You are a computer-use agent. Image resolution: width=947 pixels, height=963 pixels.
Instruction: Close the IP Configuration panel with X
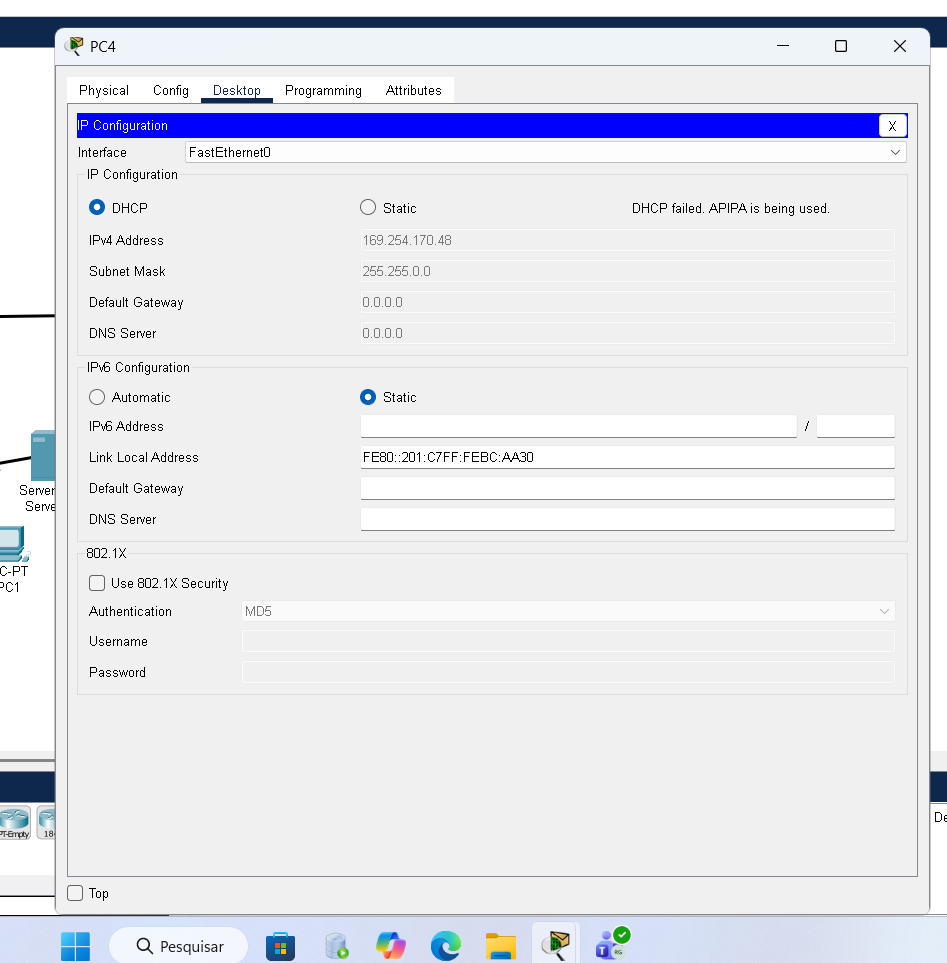click(x=892, y=126)
